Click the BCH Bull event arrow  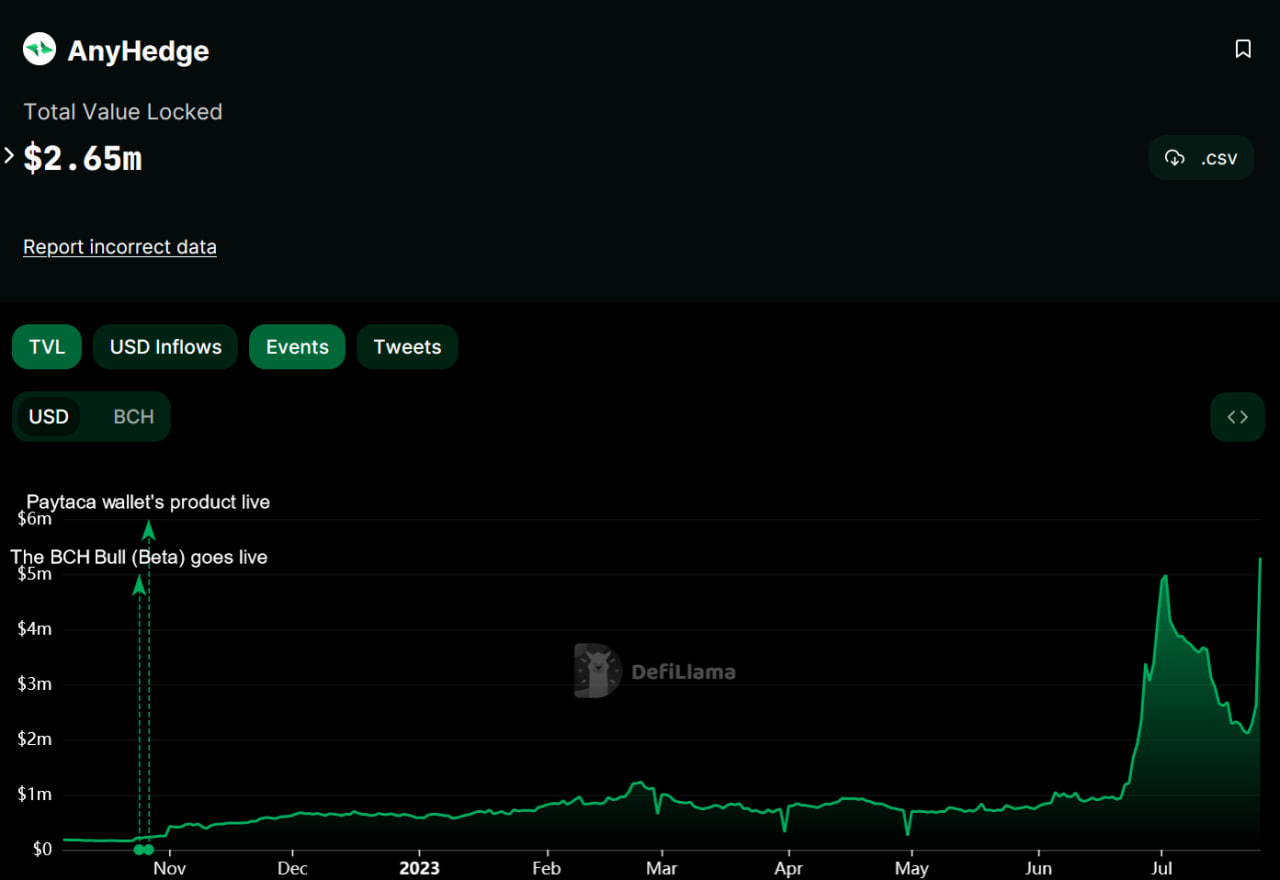139,585
